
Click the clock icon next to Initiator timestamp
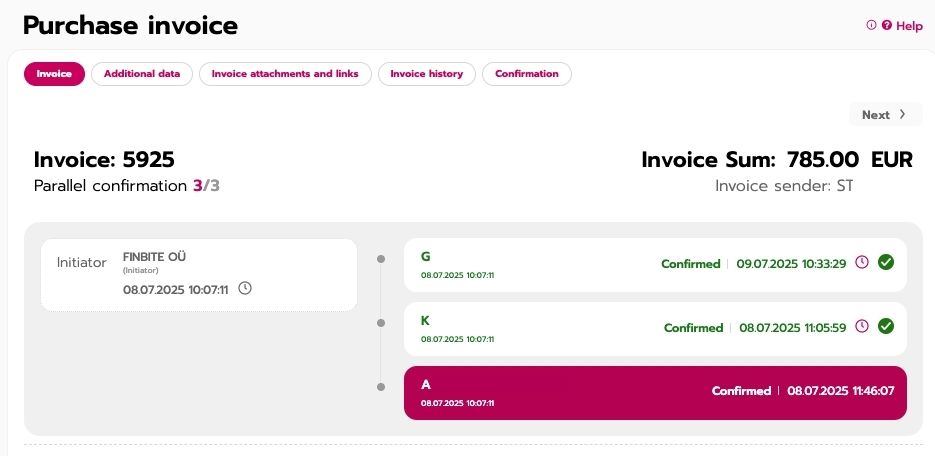245,288
